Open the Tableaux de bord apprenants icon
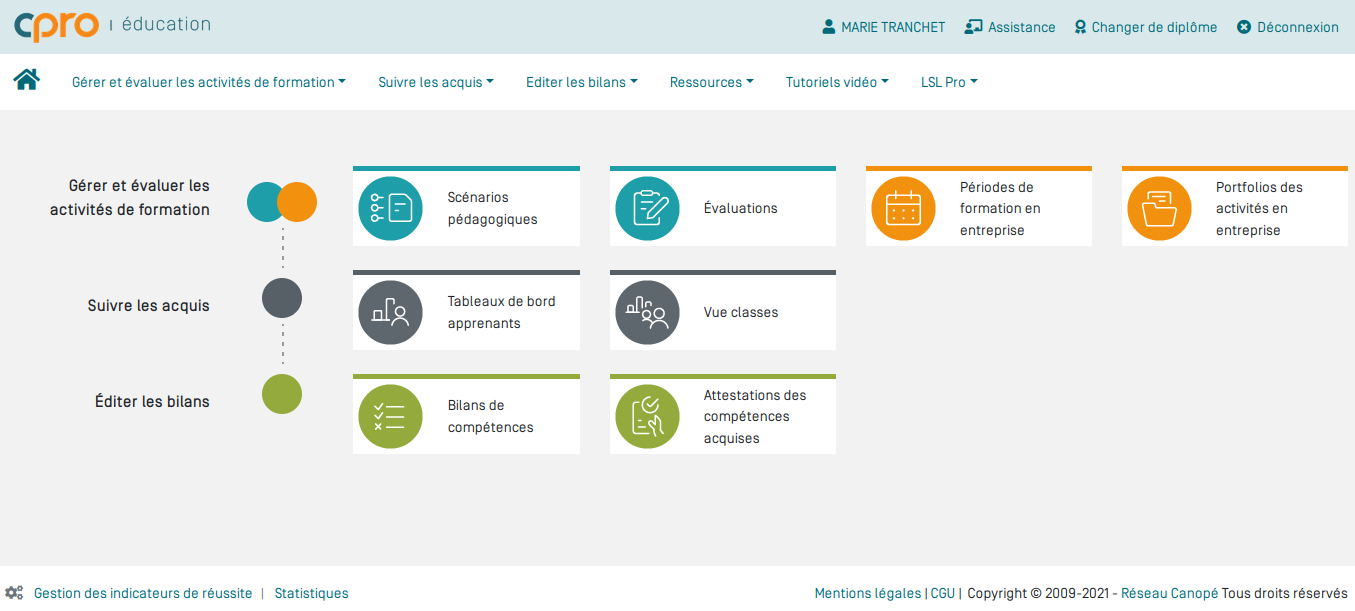 coord(390,312)
